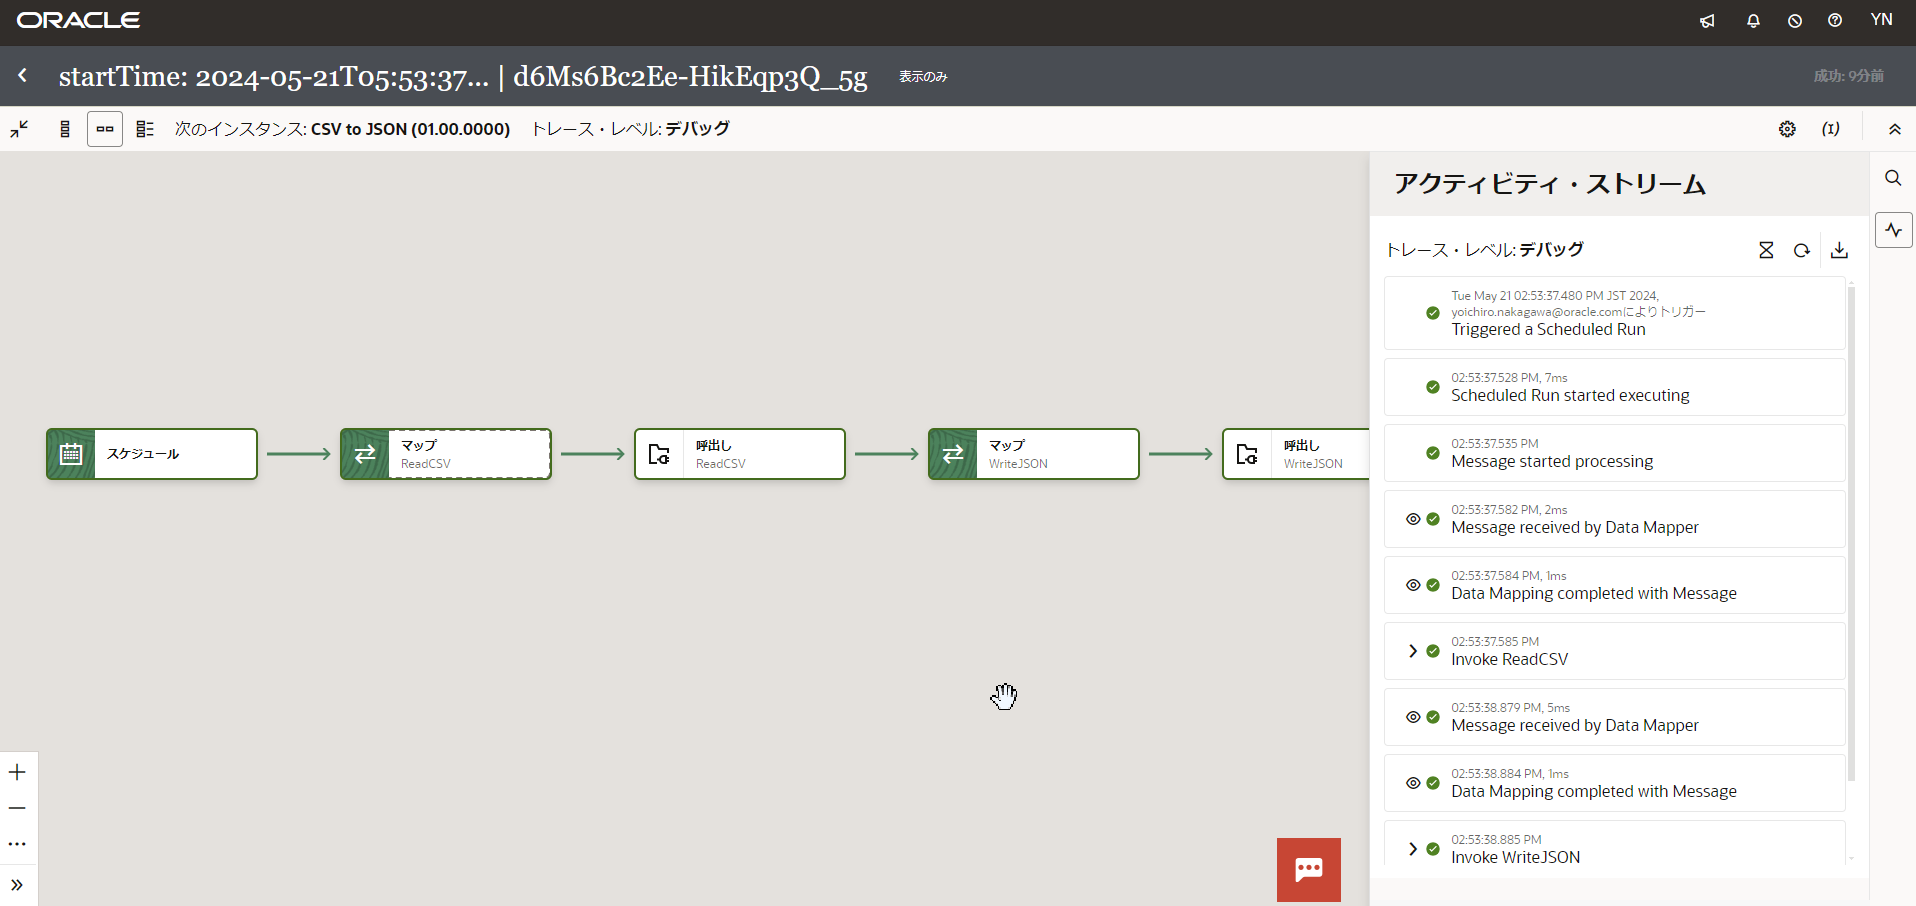The width and height of the screenshot is (1916, 906).
Task: Open the notifications bell
Action: [1753, 21]
